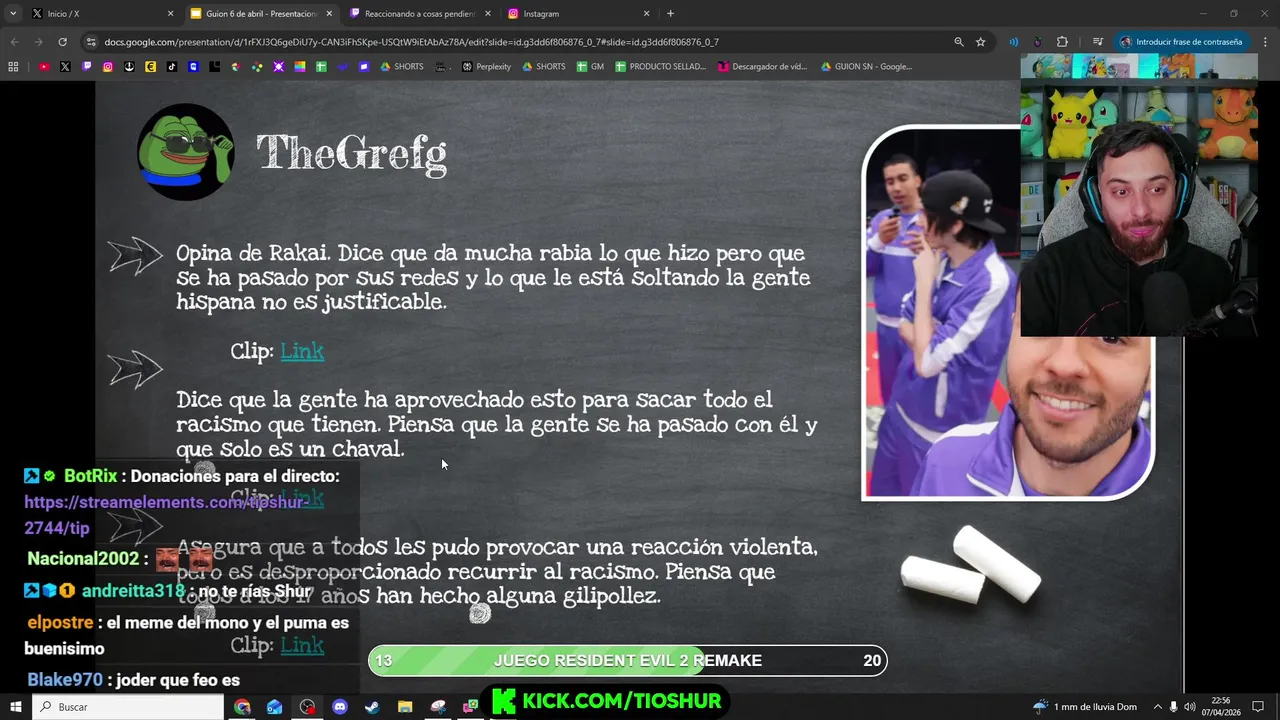1280x720 pixels.
Task: Open the weather widget 1 mm de lluvia
Action: click(1086, 707)
